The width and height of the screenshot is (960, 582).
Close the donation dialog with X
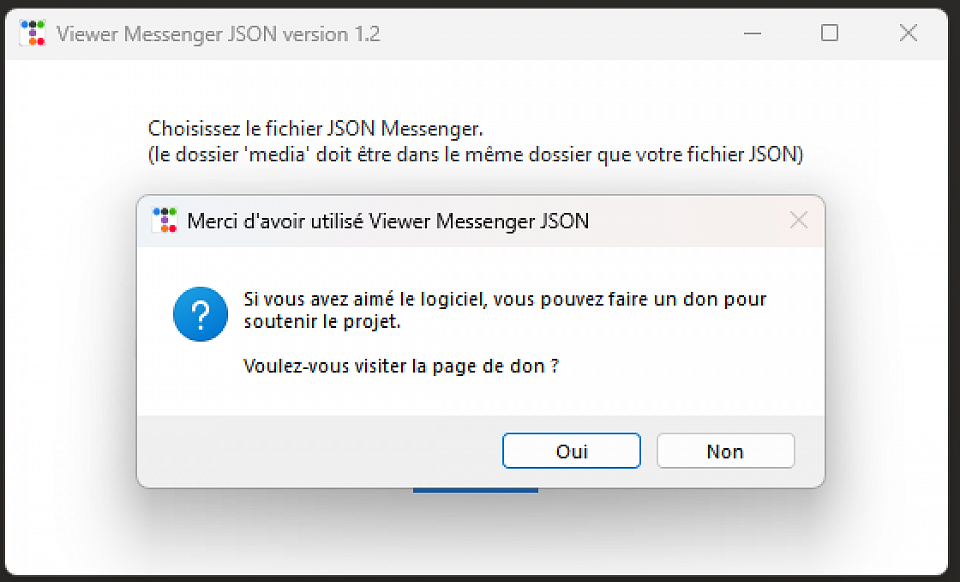pyautogui.click(x=798, y=221)
